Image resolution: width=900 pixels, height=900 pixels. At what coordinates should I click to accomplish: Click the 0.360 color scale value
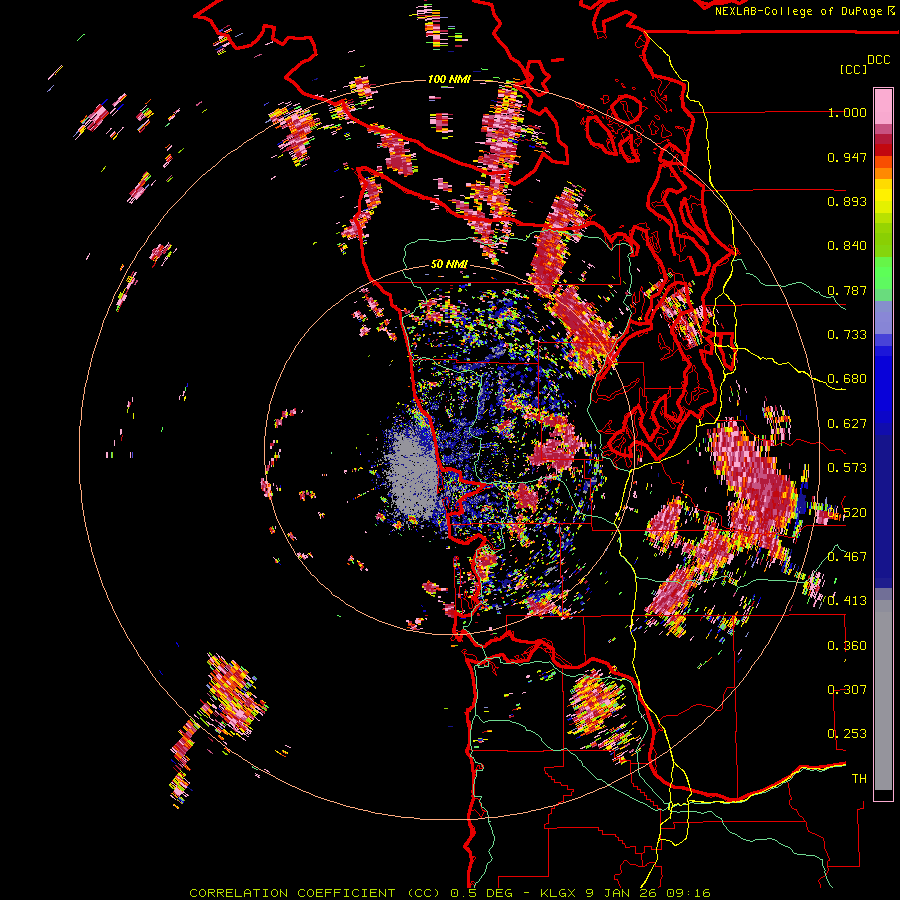[x=847, y=645]
